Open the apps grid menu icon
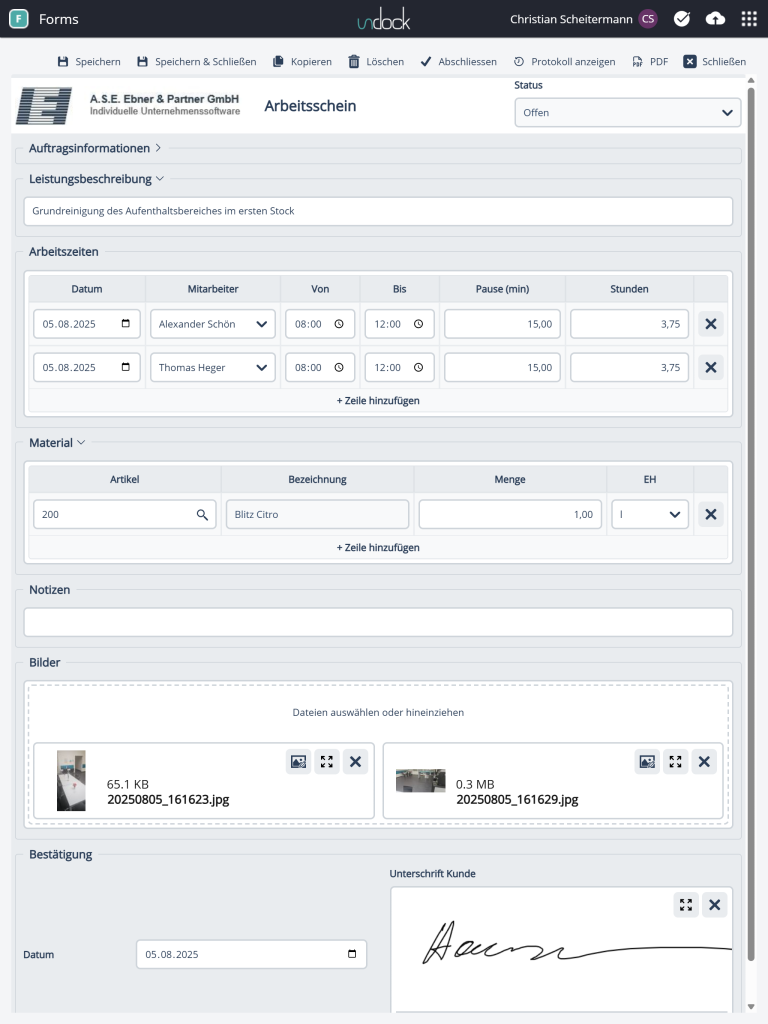 tap(749, 19)
